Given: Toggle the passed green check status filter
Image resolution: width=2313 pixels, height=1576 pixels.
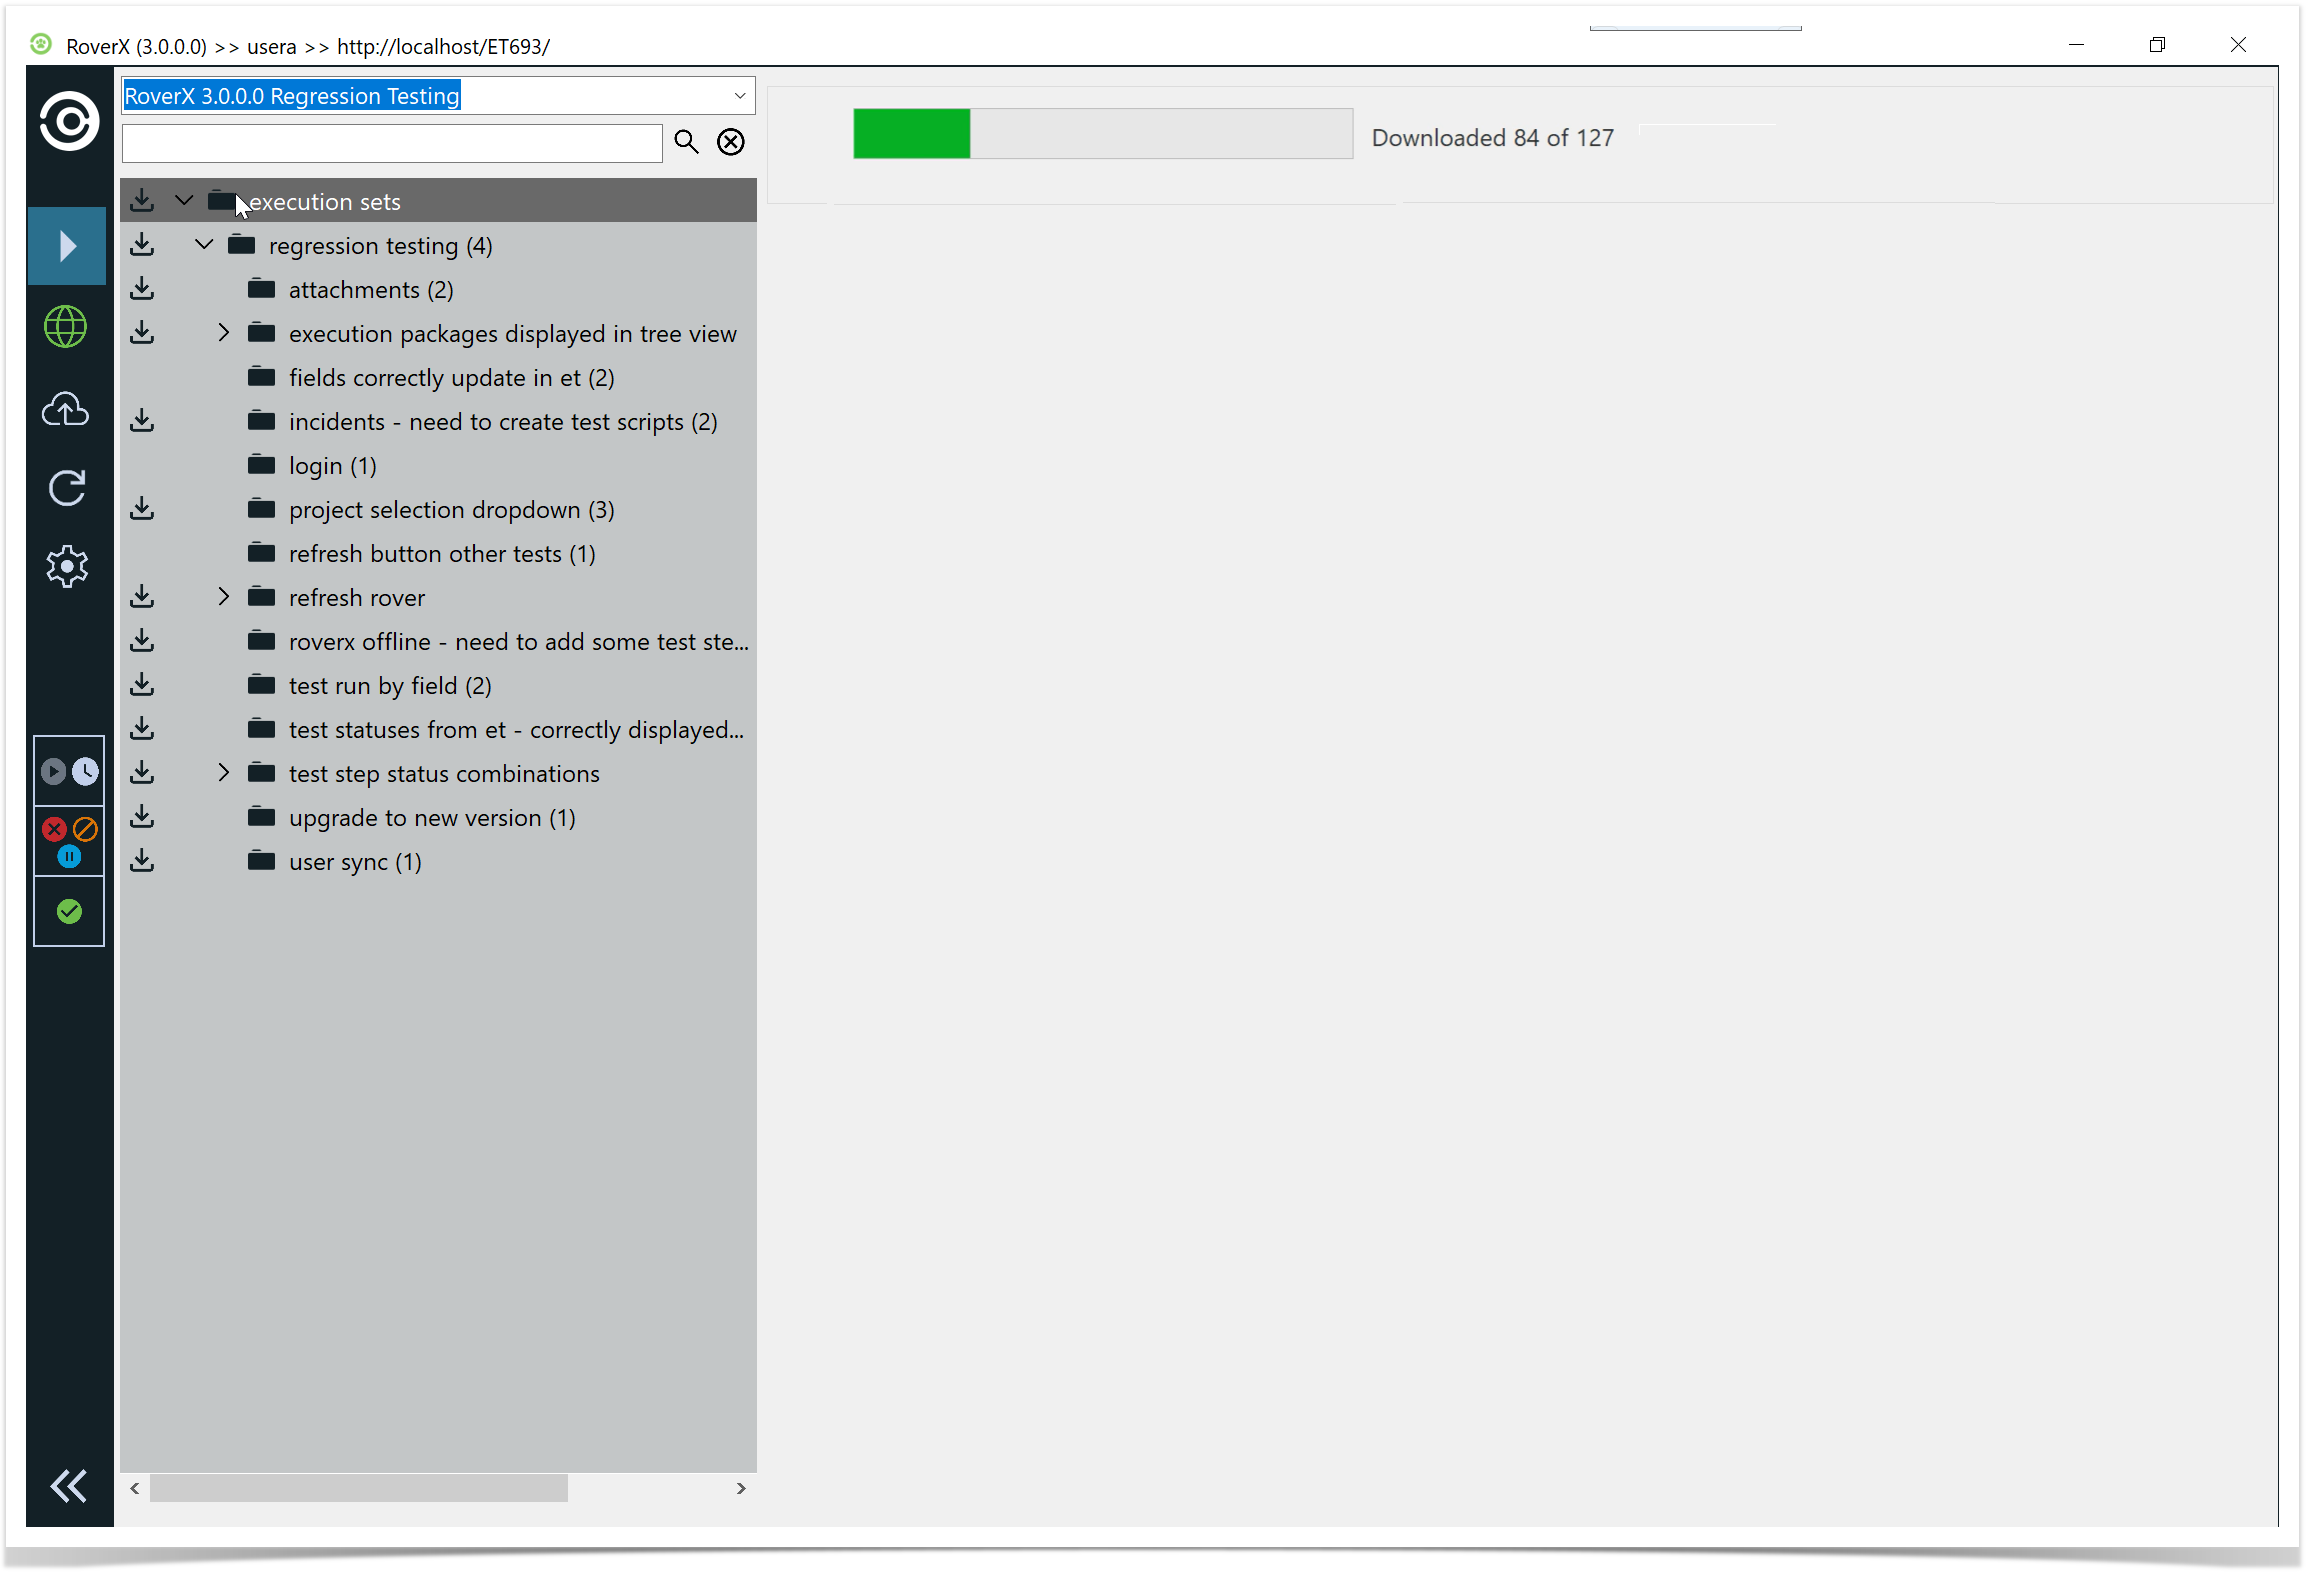Looking at the screenshot, I should point(69,912).
